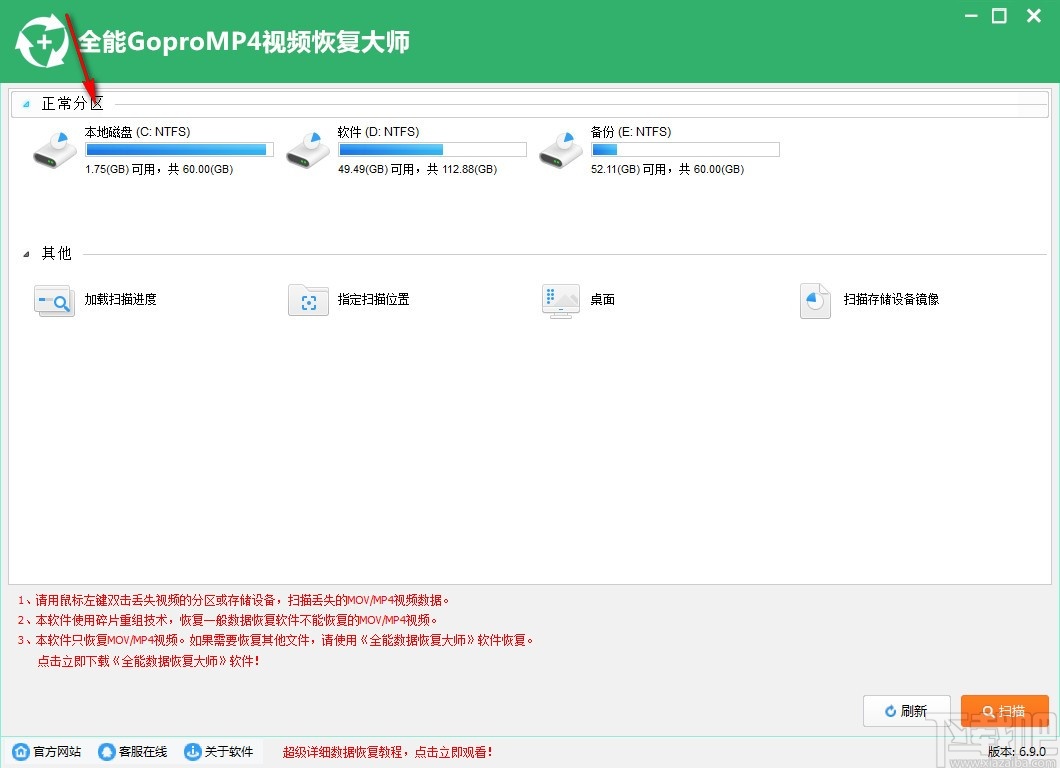The height and width of the screenshot is (768, 1060).
Task: Click the D: drive usage bar
Action: (432, 149)
